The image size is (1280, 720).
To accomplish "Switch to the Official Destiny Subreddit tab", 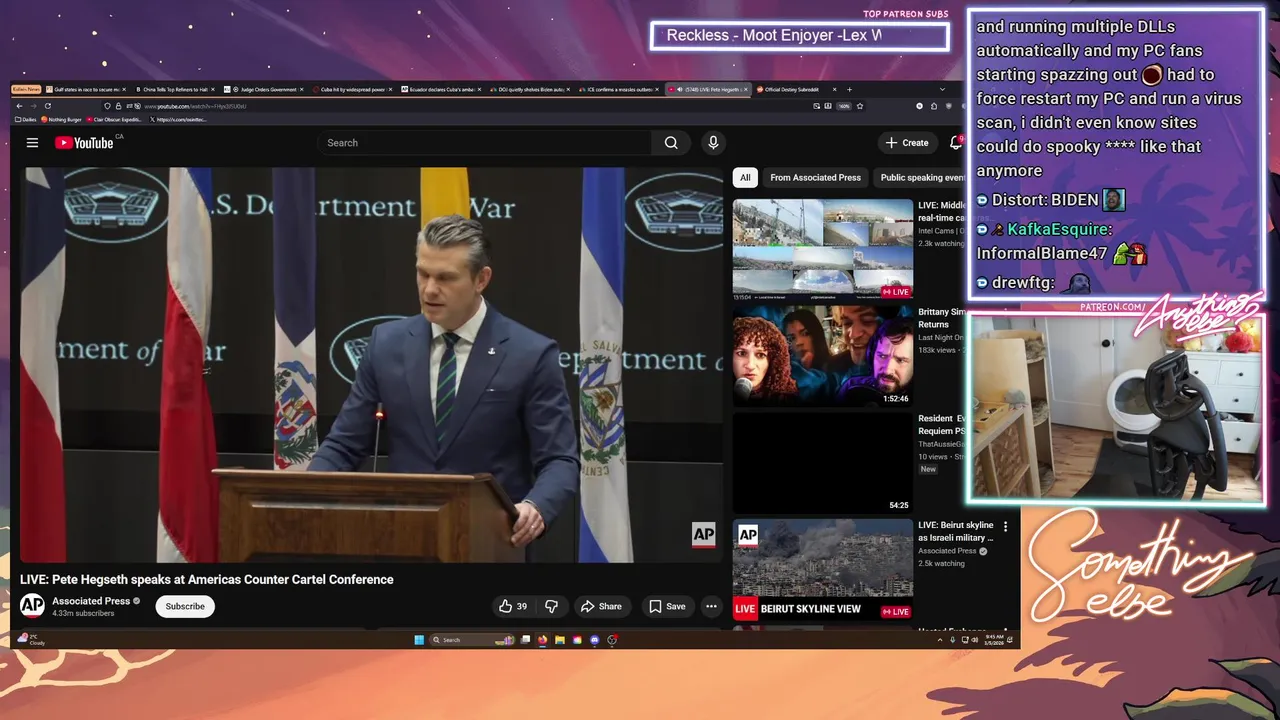I will point(796,89).
